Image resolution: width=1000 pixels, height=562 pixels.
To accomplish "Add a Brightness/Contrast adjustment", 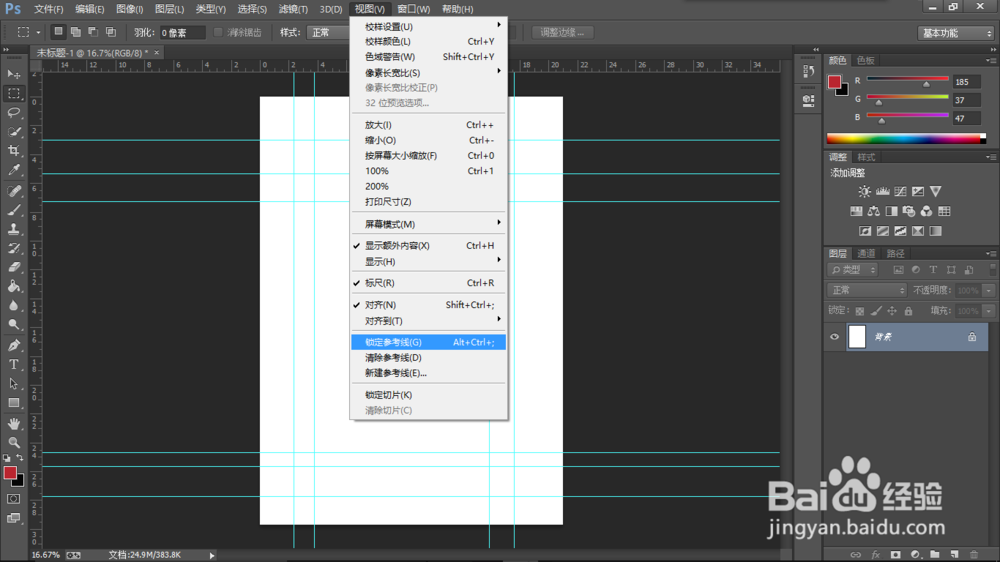I will pos(864,191).
